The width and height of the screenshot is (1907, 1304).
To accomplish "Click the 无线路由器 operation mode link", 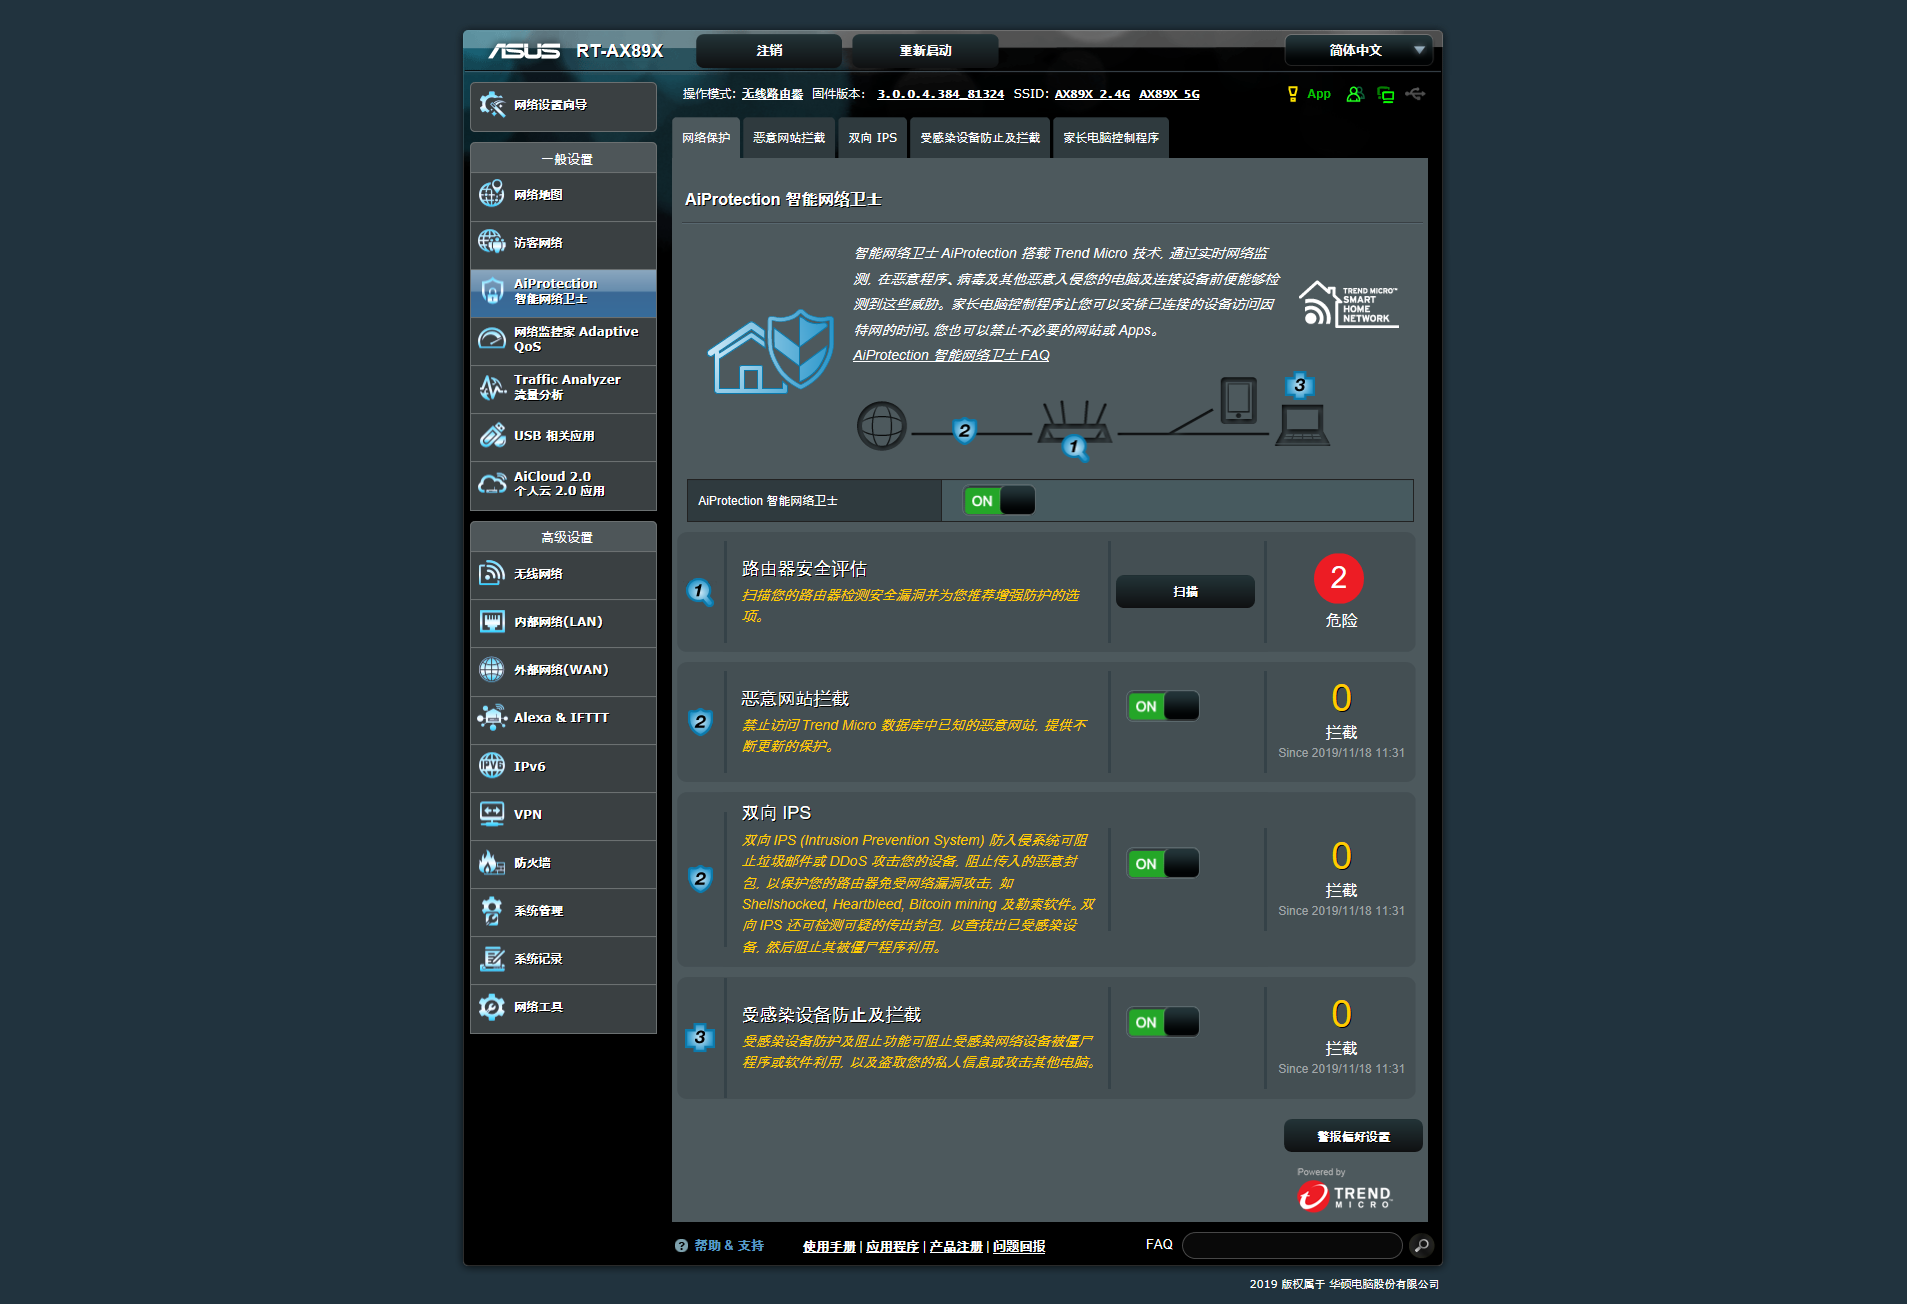I will tap(772, 94).
